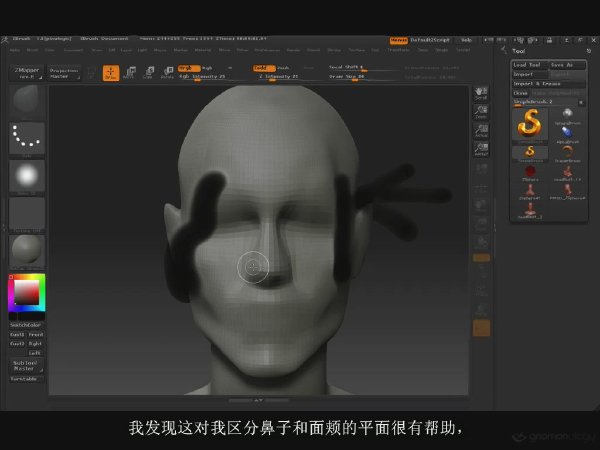The image size is (600, 450).
Task: Select the red Sphere3D tool
Action: [530, 173]
